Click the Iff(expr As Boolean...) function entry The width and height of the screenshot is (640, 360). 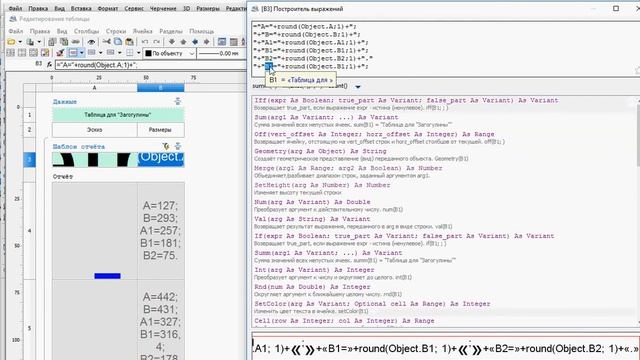pyautogui.click(x=406, y=100)
